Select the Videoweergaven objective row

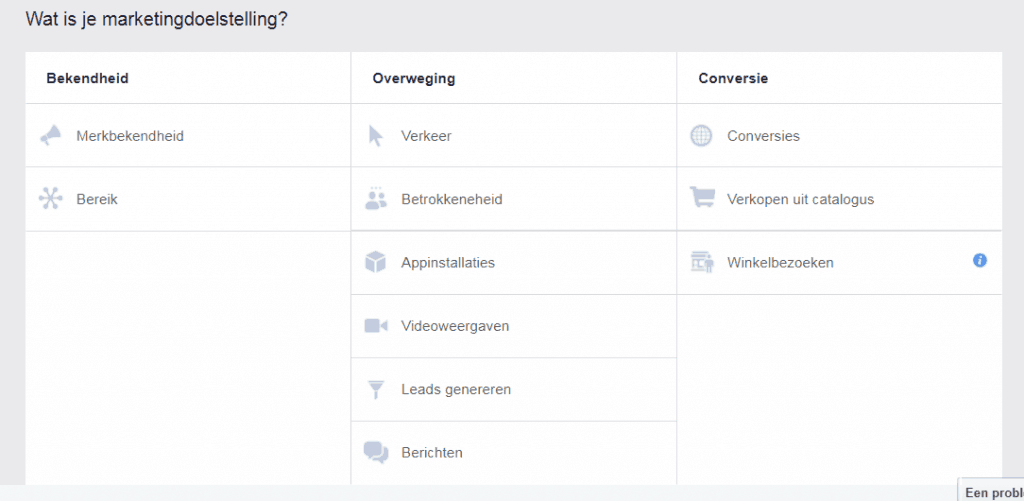pos(513,326)
